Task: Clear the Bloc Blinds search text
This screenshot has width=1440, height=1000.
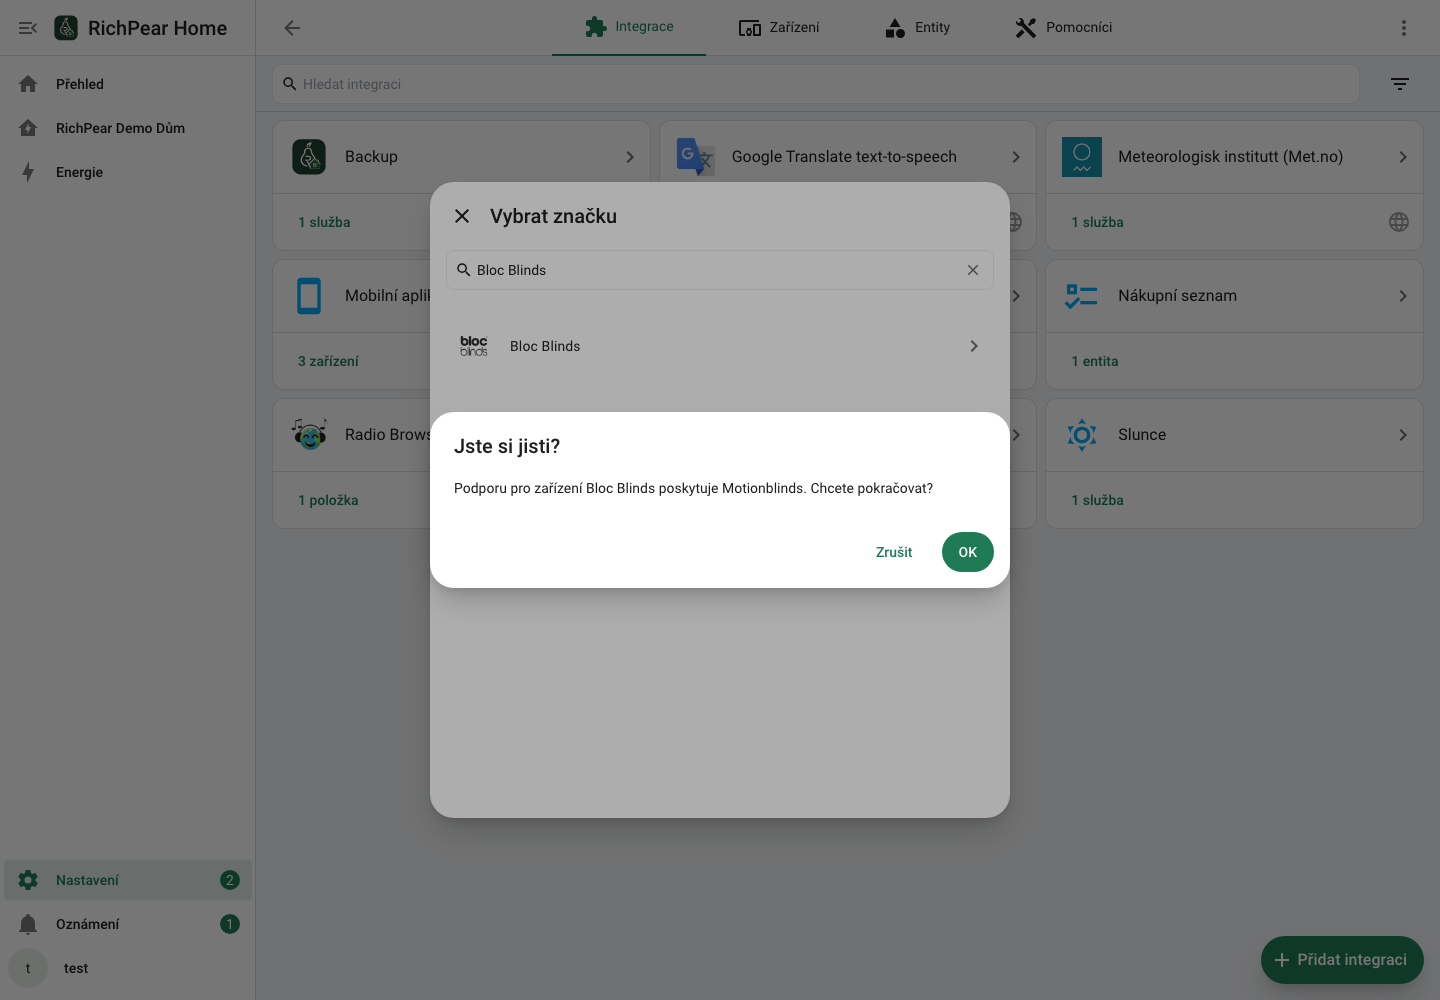Action: point(973,270)
